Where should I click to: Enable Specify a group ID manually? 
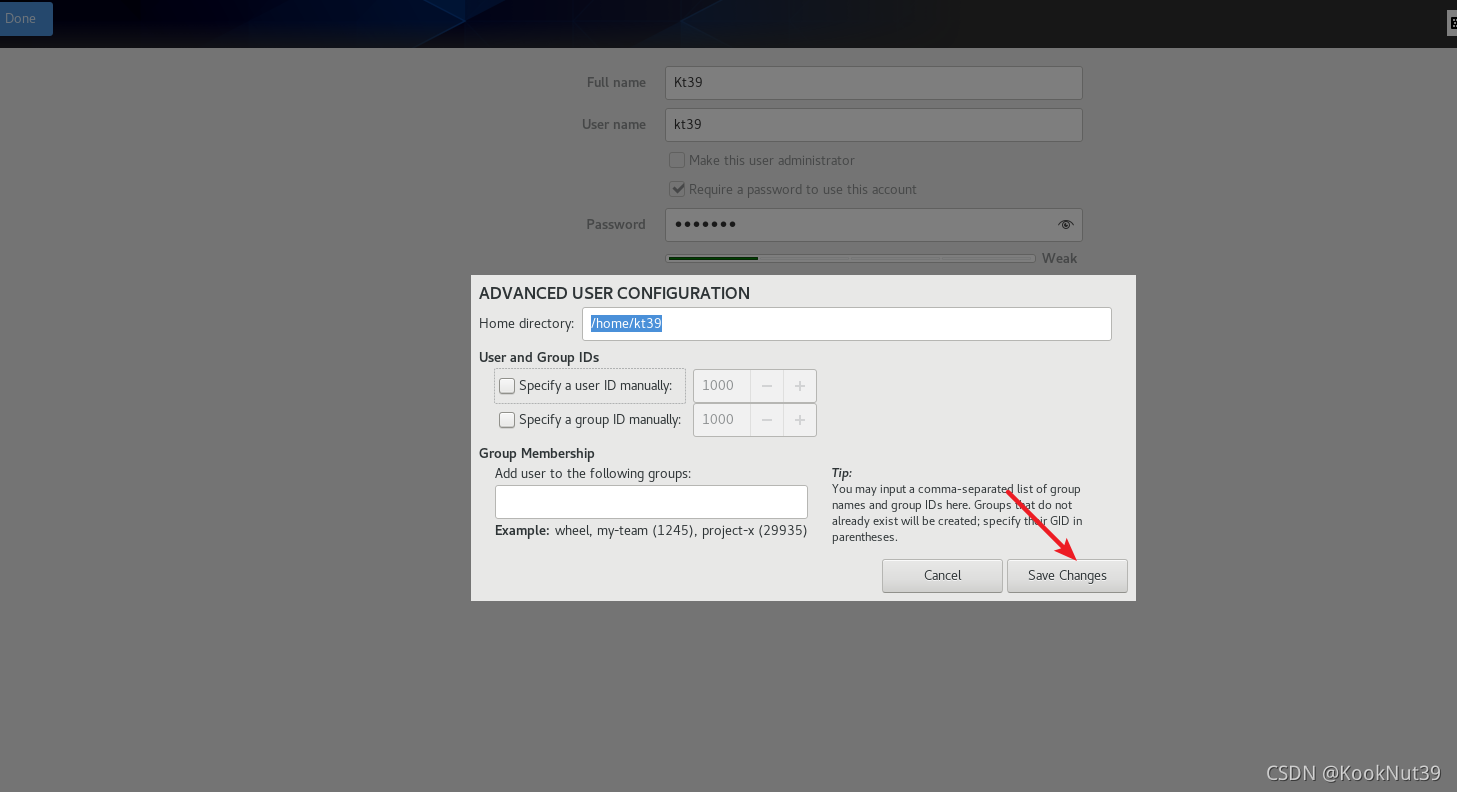507,420
